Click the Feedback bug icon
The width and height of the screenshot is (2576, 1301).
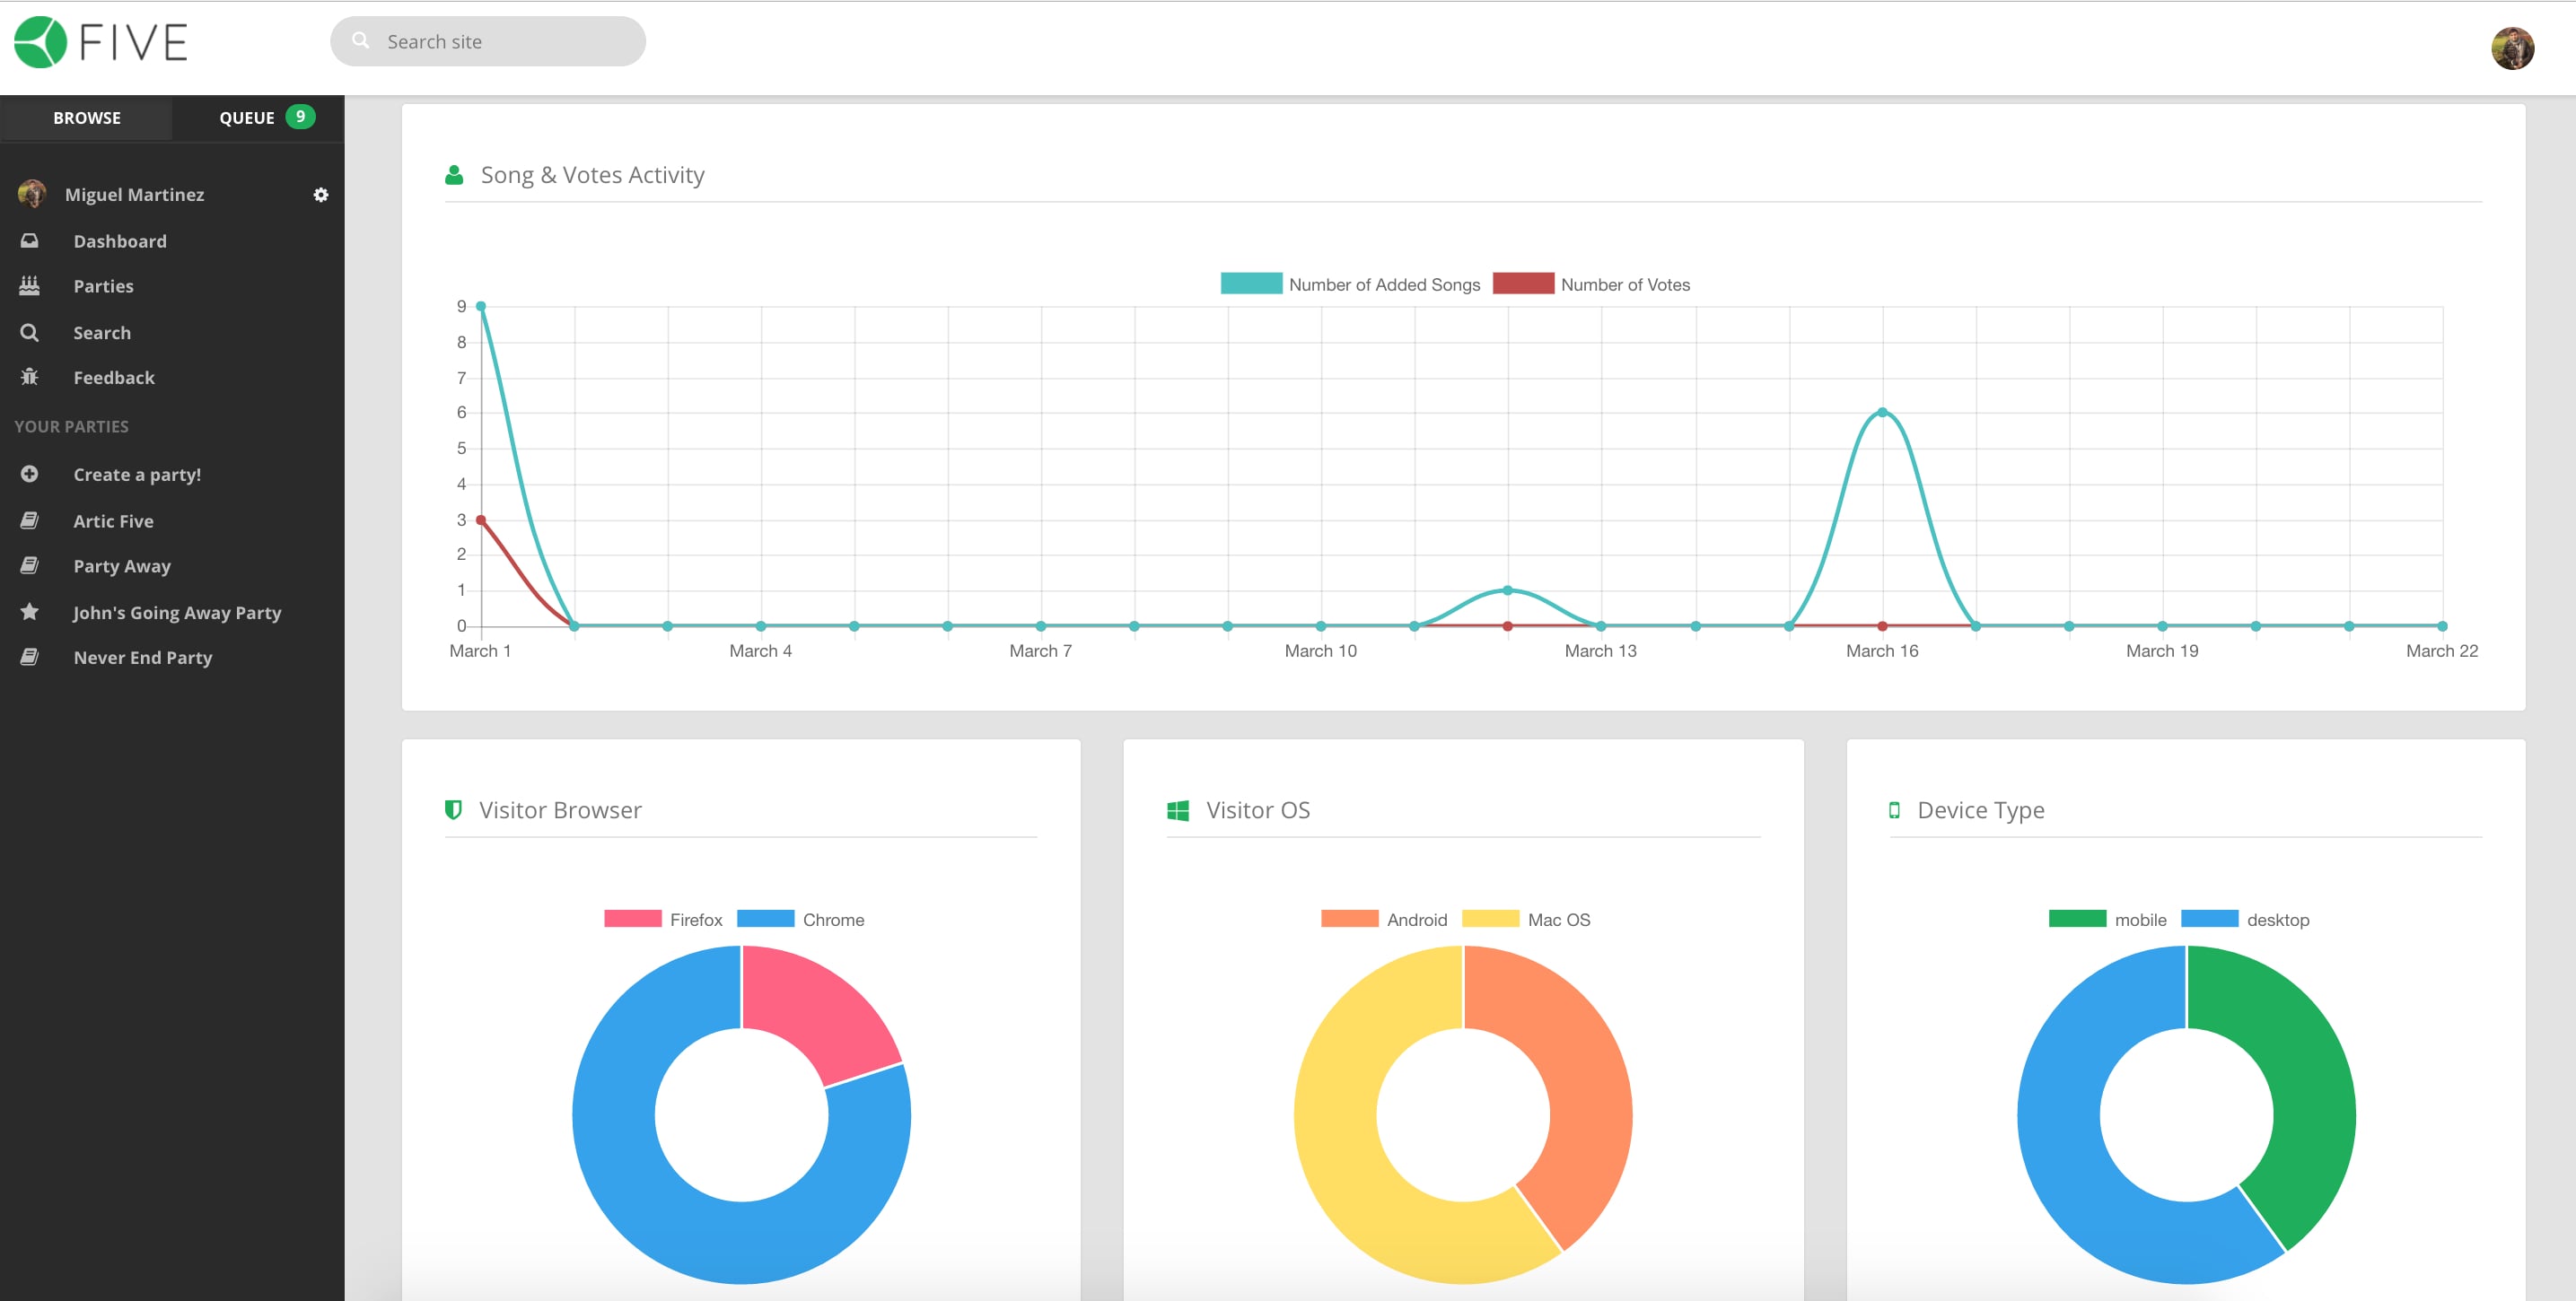tap(30, 377)
